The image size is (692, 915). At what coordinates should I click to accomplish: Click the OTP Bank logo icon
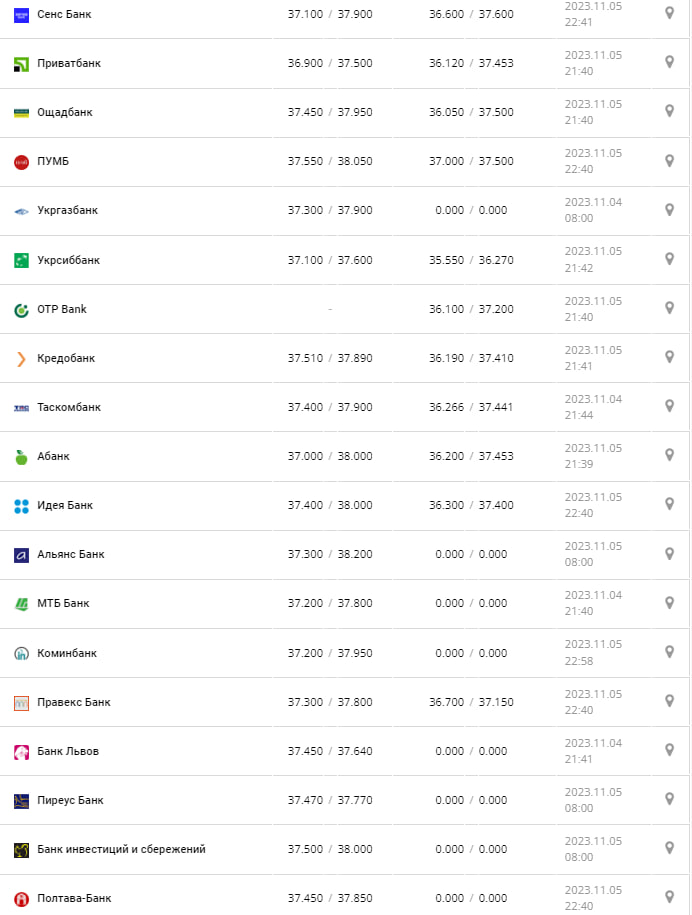click(21, 310)
